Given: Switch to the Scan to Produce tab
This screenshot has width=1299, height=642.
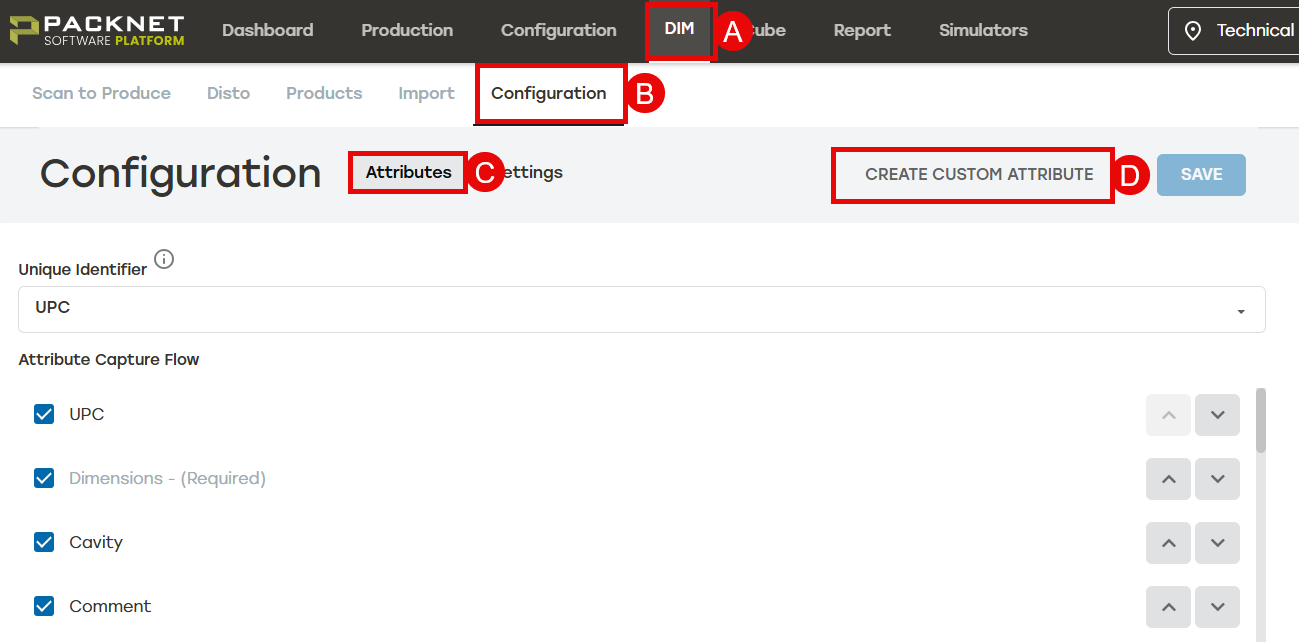Looking at the screenshot, I should (101, 93).
